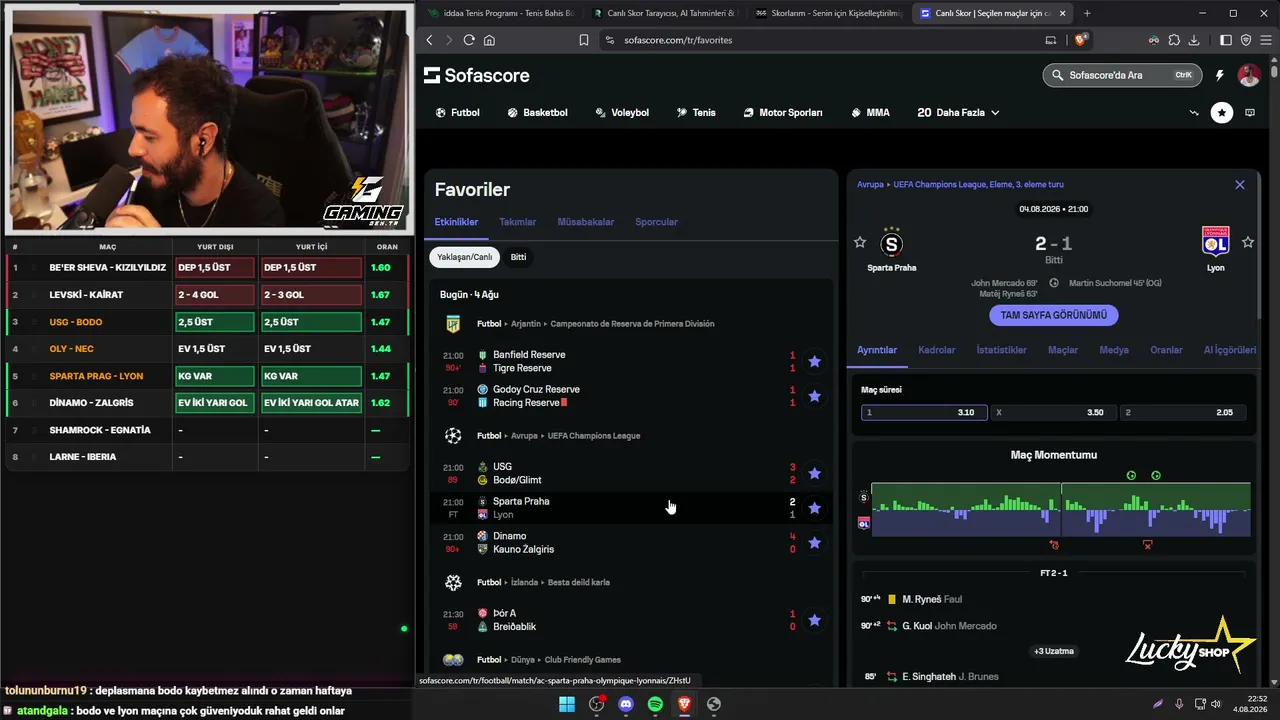This screenshot has width=1280, height=720.
Task: Toggle the favorite star for Dinamo match
Action: click(814, 543)
